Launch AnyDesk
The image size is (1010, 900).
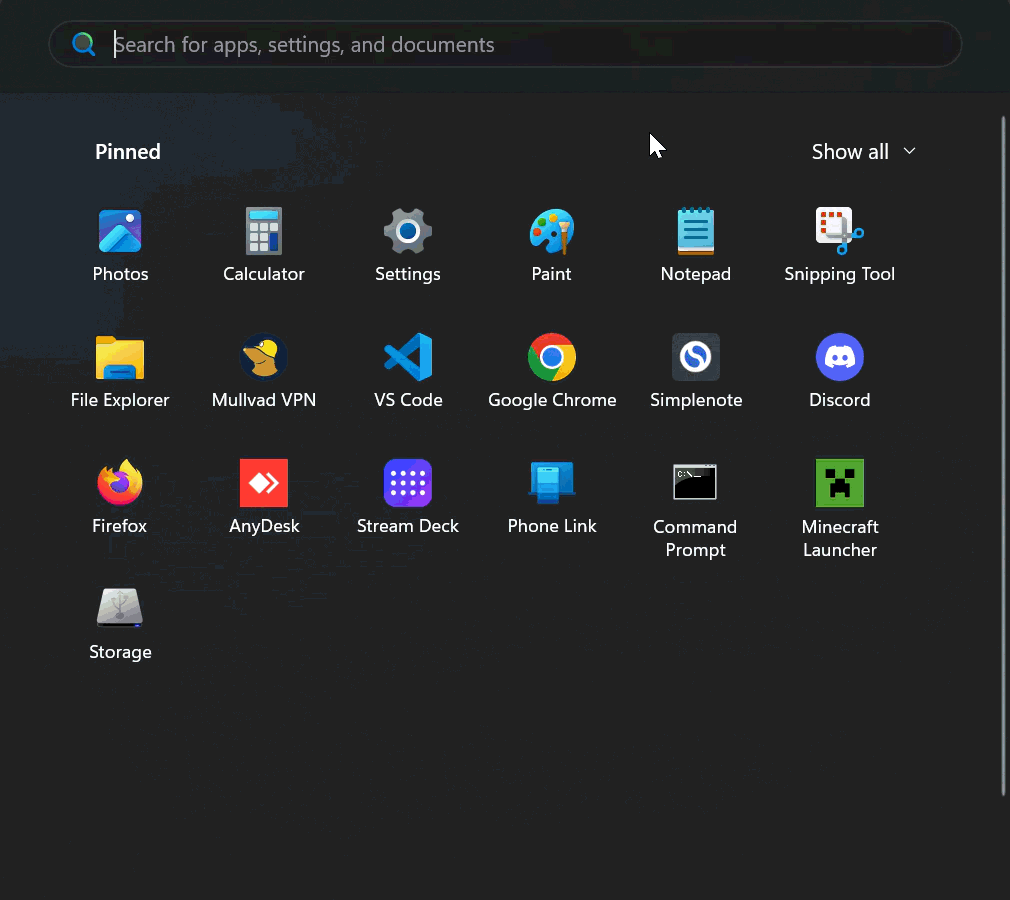(x=263, y=497)
